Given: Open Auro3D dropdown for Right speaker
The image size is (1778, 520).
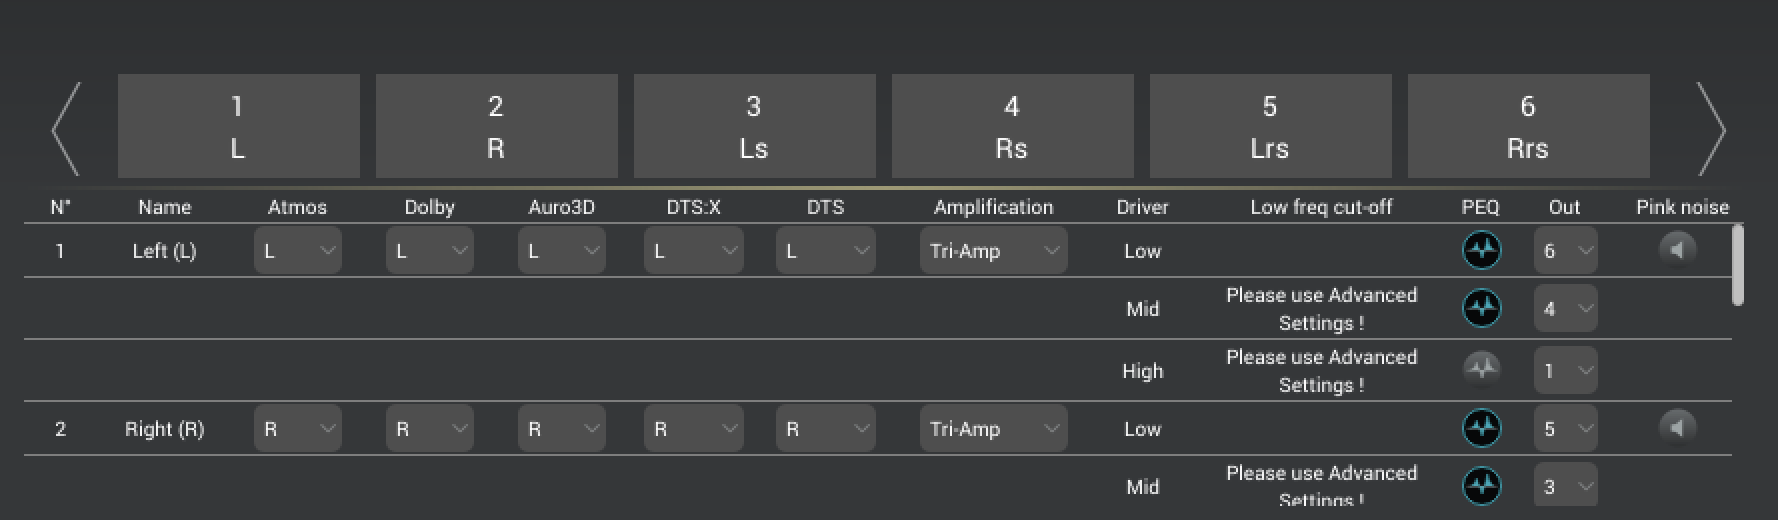Looking at the screenshot, I should [561, 429].
